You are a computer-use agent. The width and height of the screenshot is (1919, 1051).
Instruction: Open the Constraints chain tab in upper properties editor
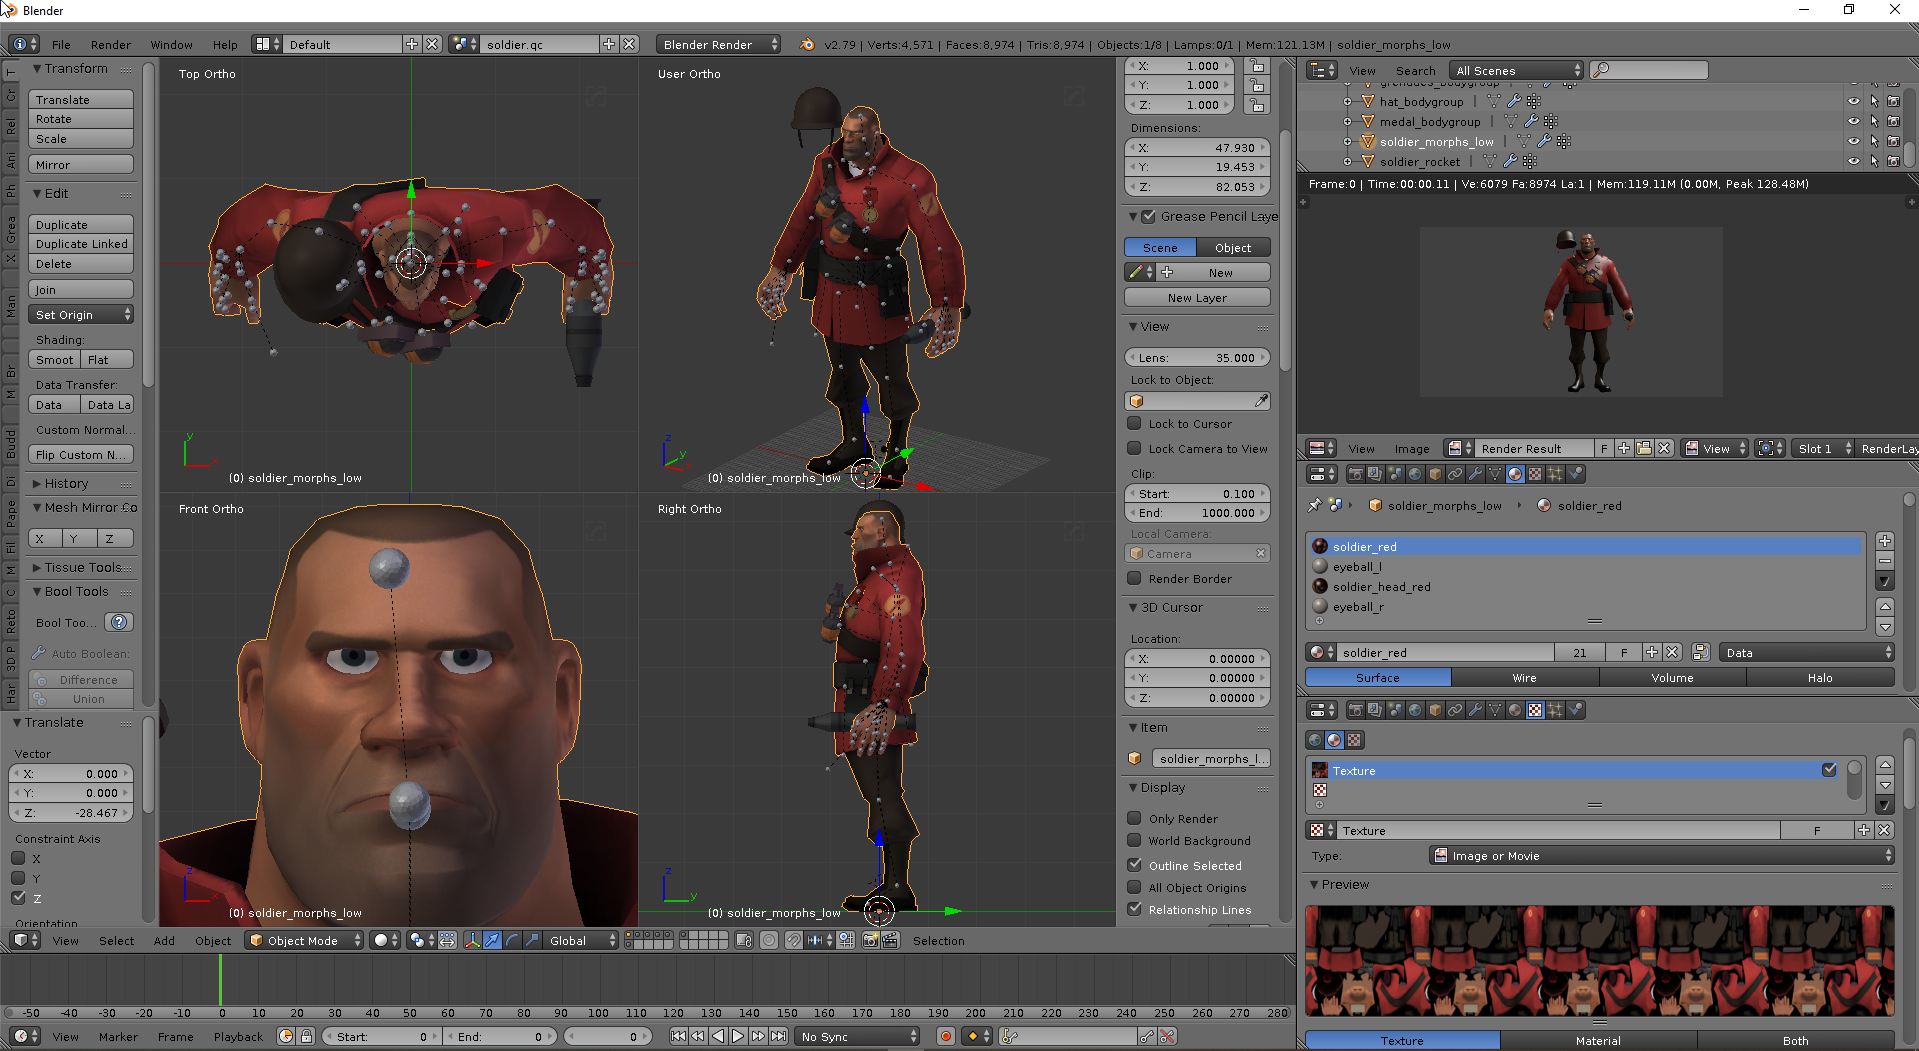[x=1455, y=474]
